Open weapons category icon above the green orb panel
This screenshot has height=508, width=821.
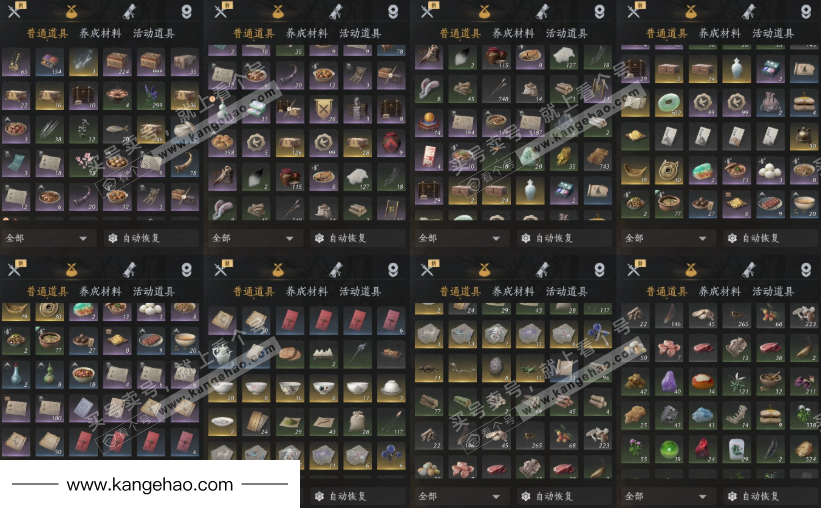tap(635, 269)
